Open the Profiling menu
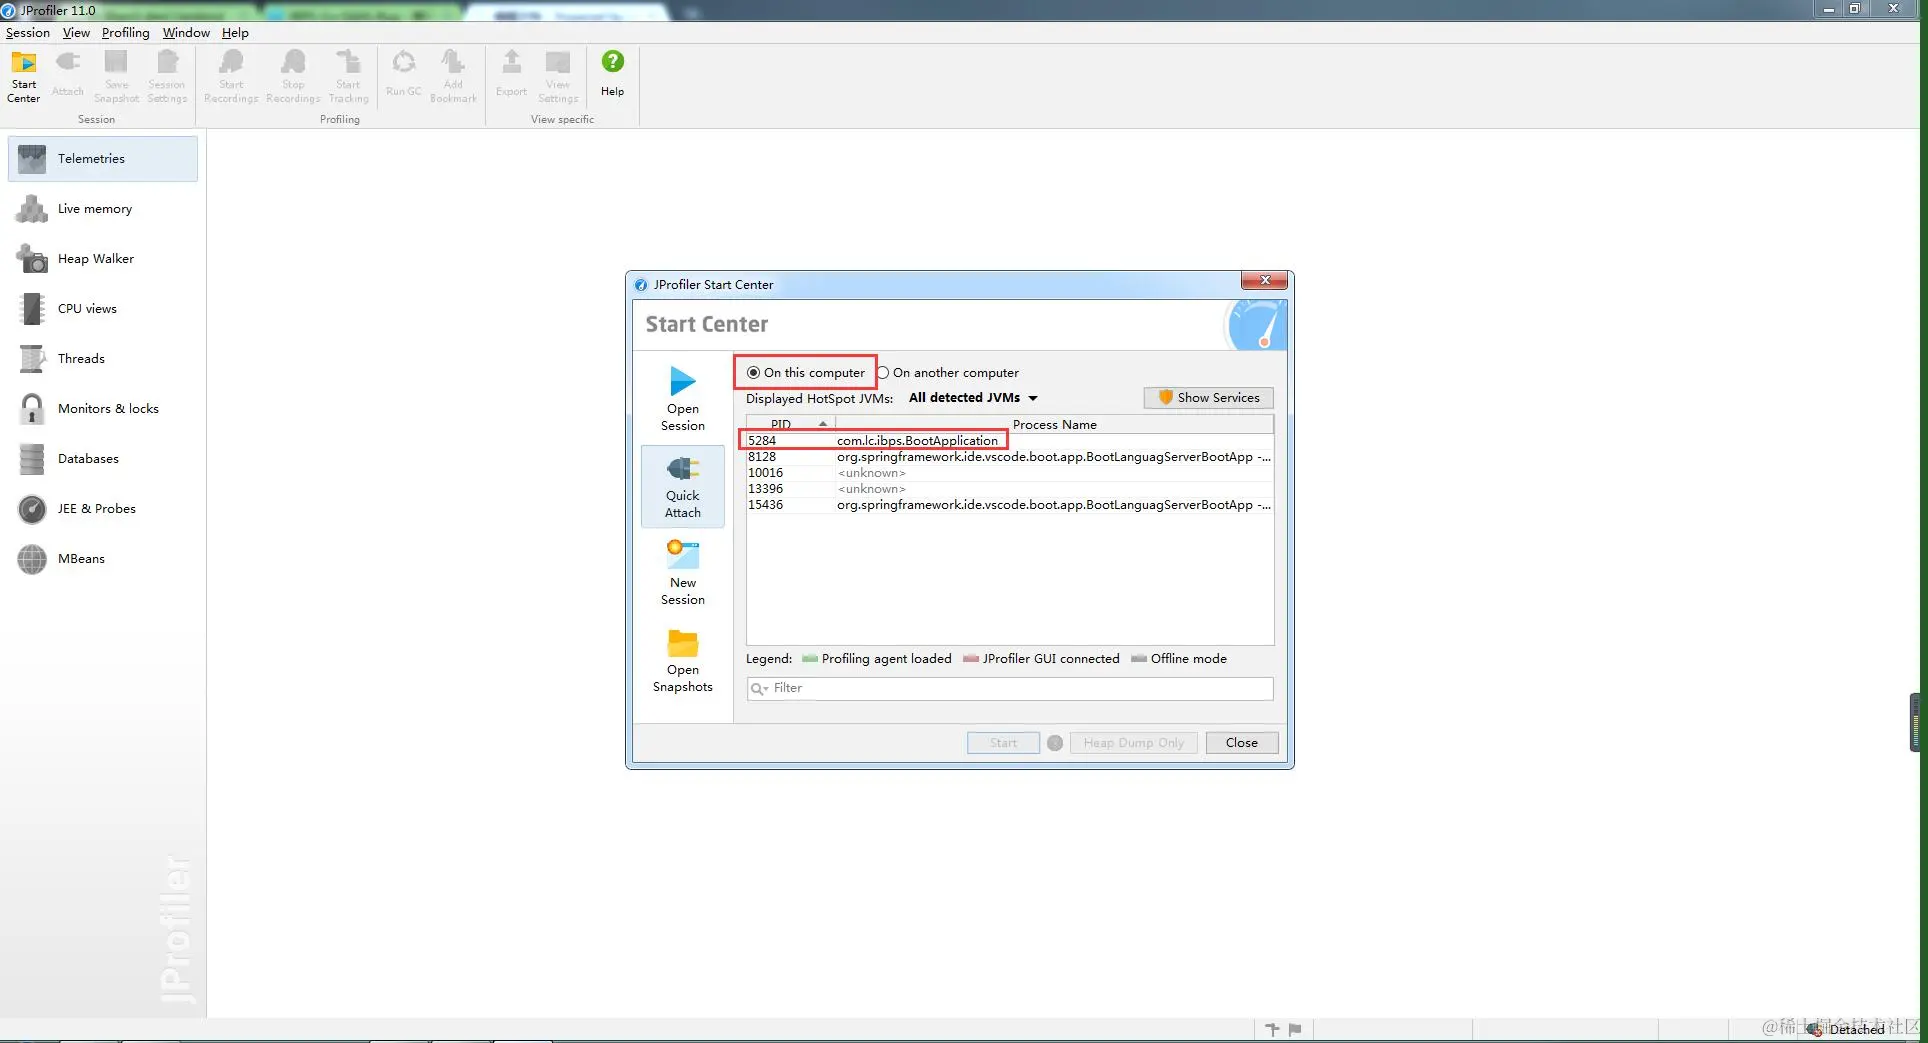The height and width of the screenshot is (1043, 1928). coord(125,32)
